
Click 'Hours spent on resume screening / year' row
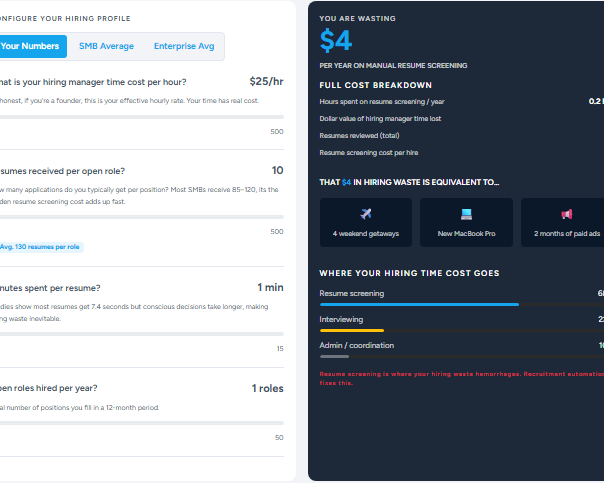click(x=461, y=102)
